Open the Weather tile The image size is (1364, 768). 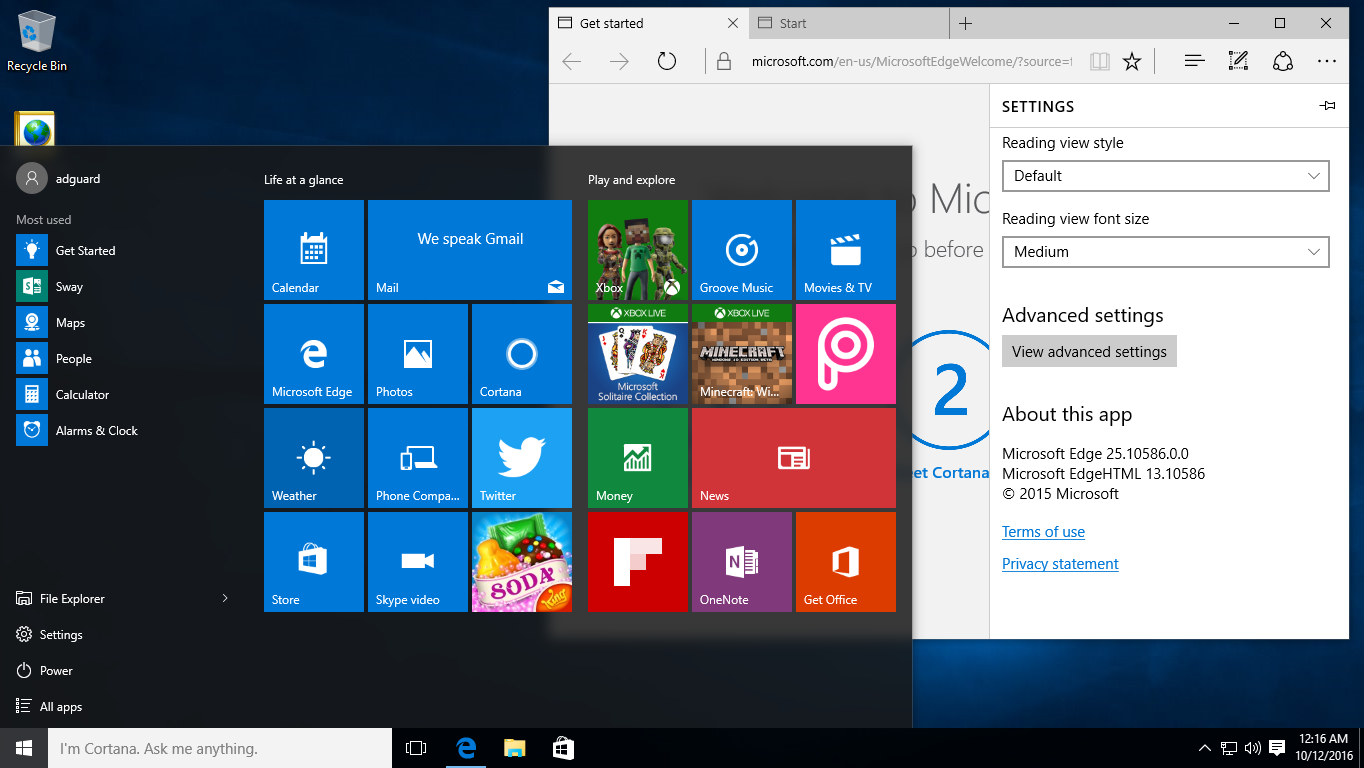point(314,458)
